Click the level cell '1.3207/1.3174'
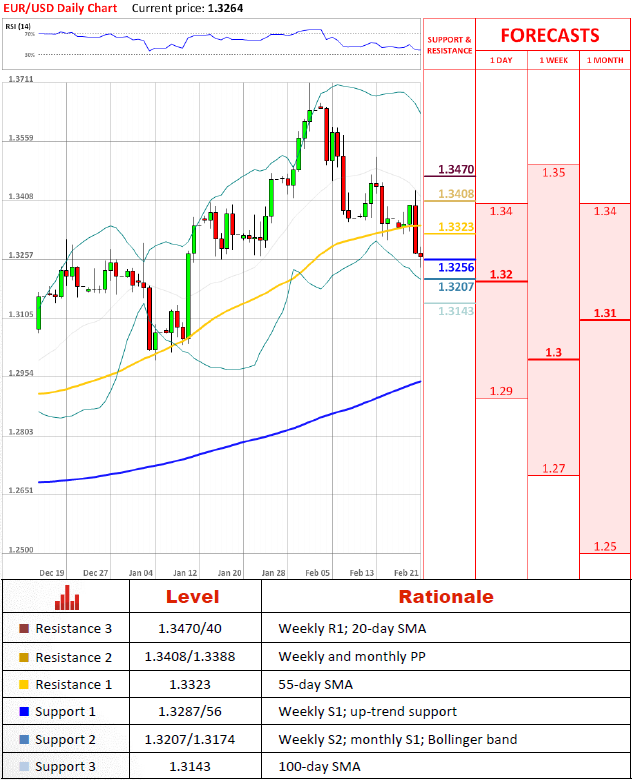The height and width of the screenshot is (780, 633). click(190, 740)
